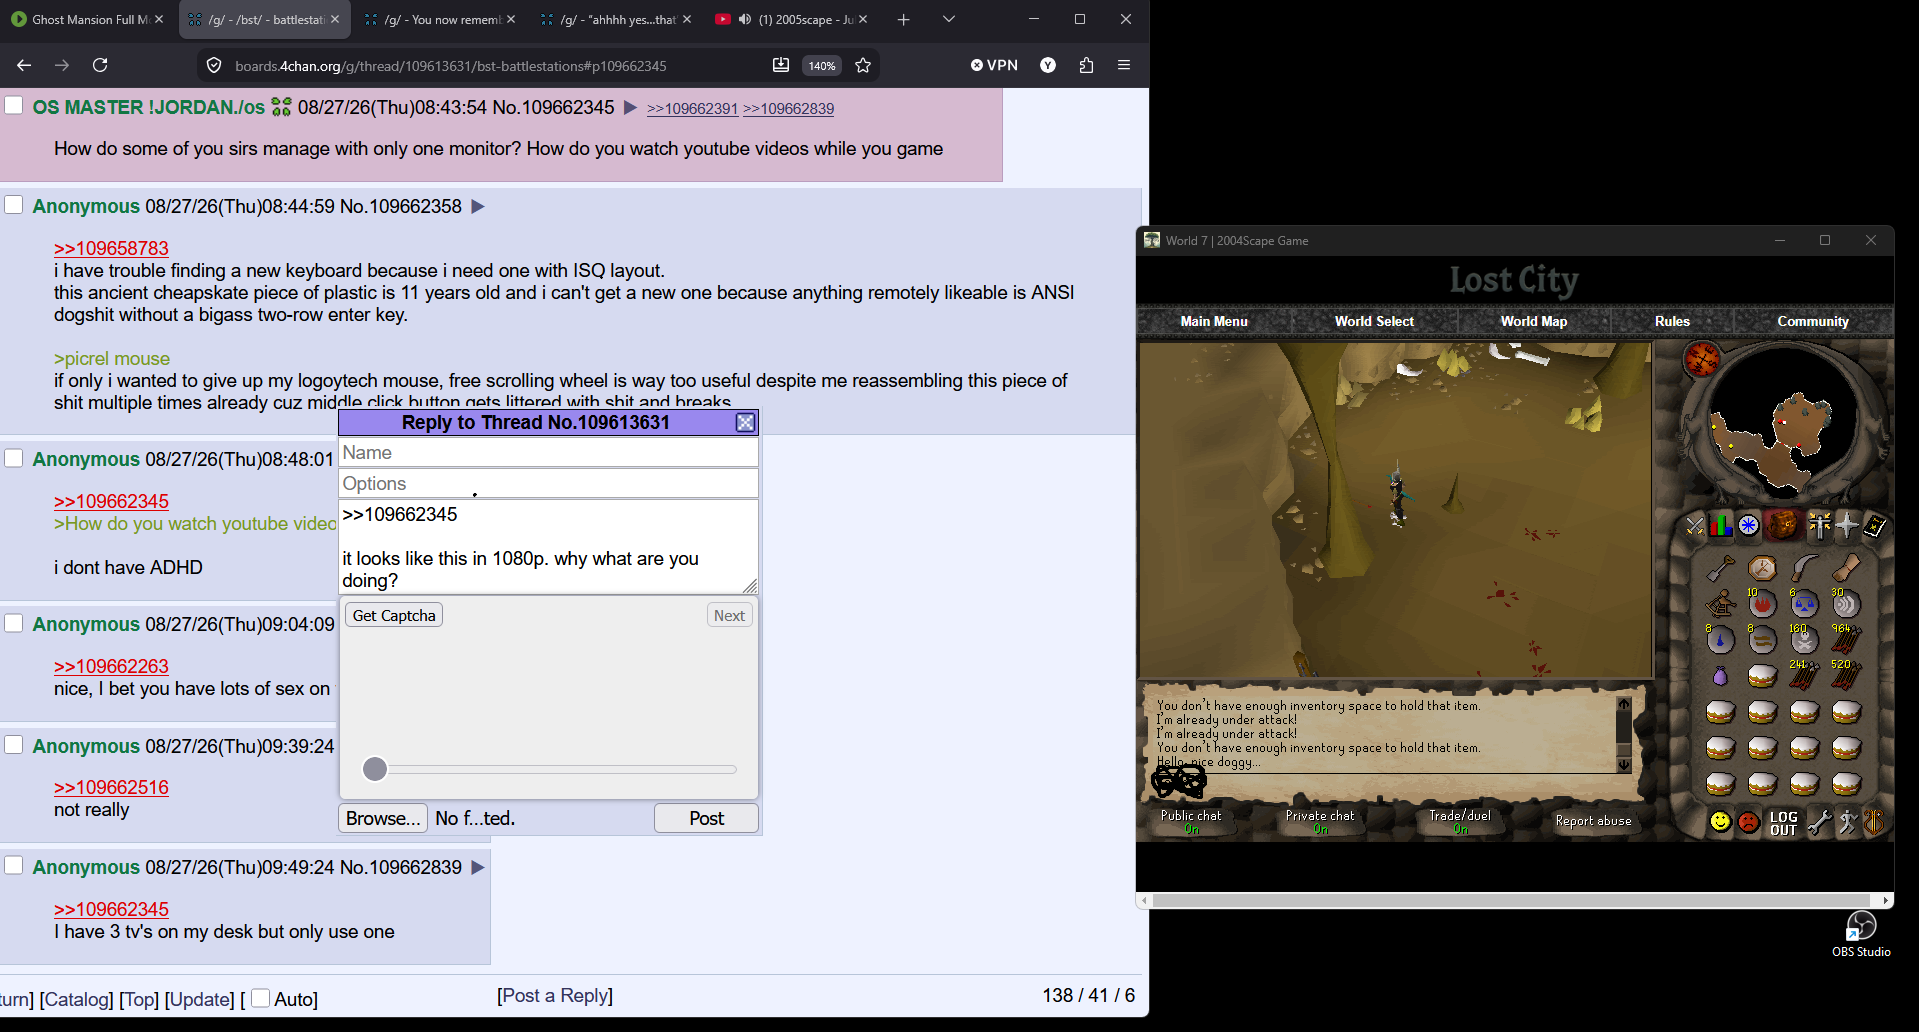
Task: Toggle the Public chat tab in game
Action: tap(1191, 821)
